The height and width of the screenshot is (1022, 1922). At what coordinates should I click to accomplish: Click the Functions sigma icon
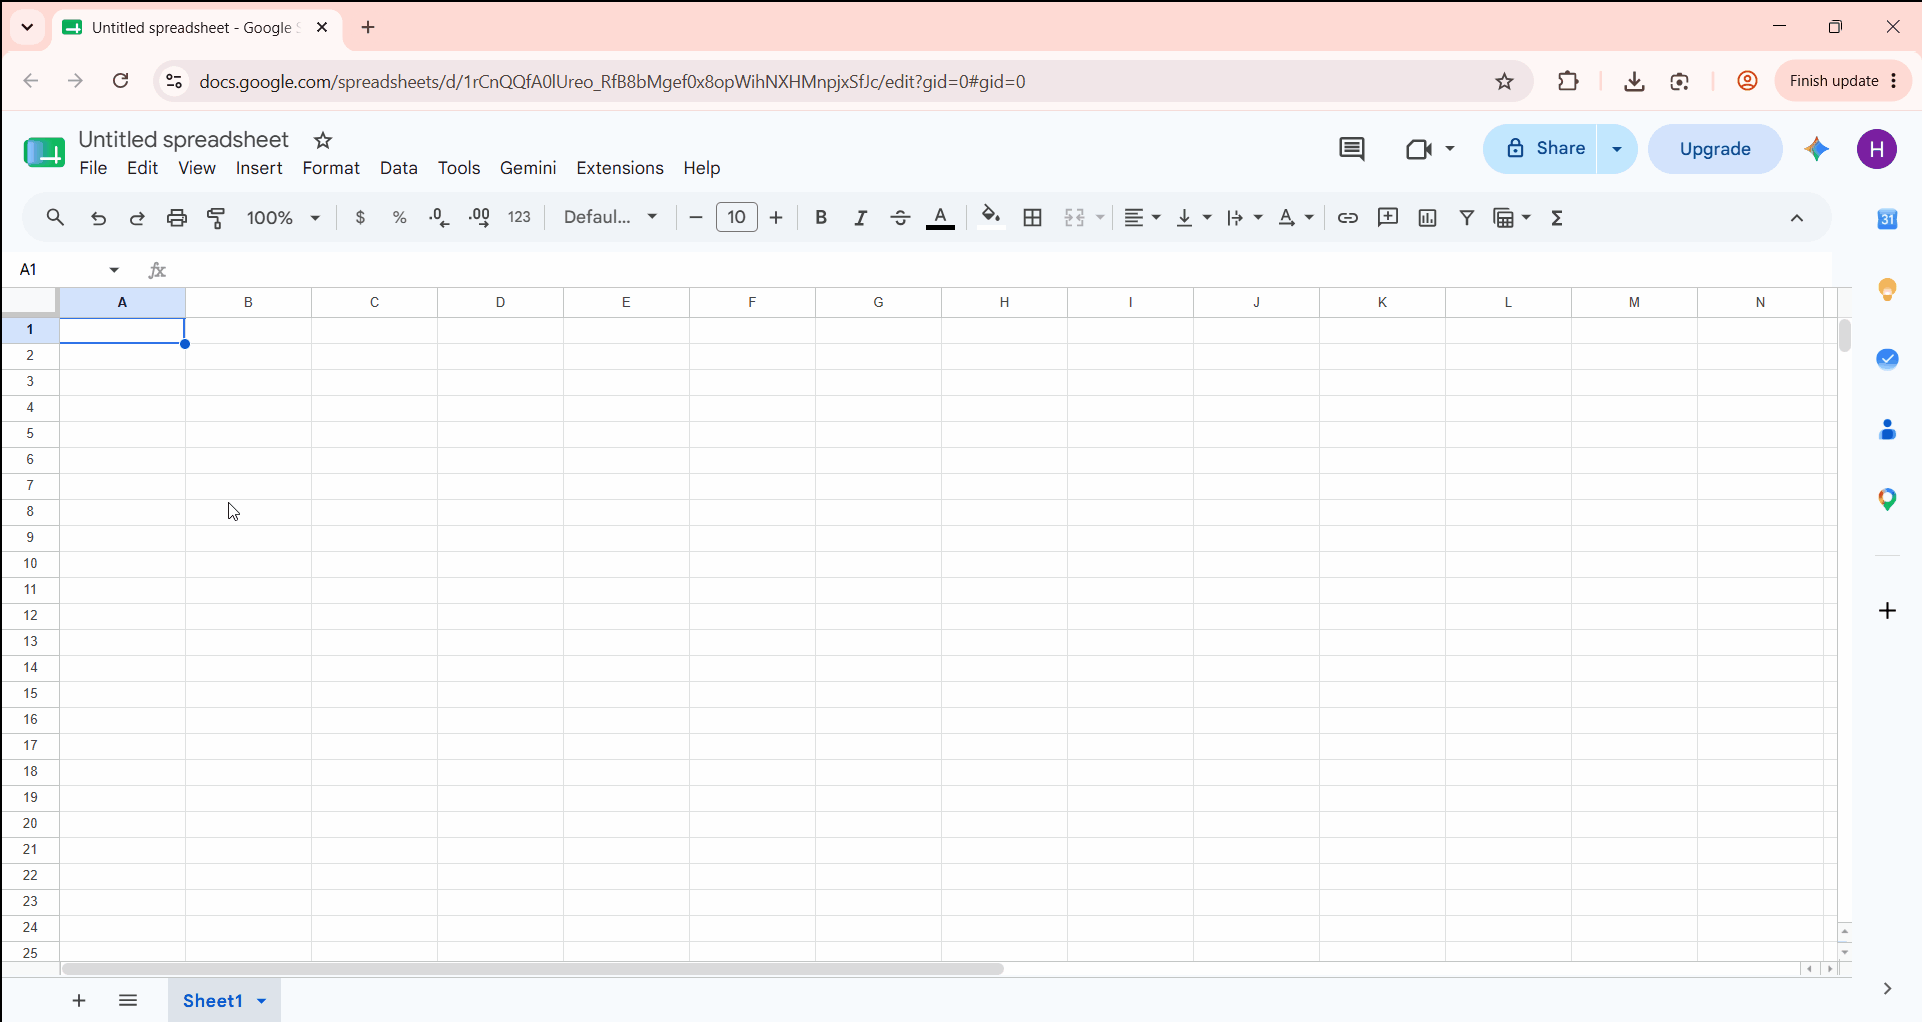point(1557,217)
